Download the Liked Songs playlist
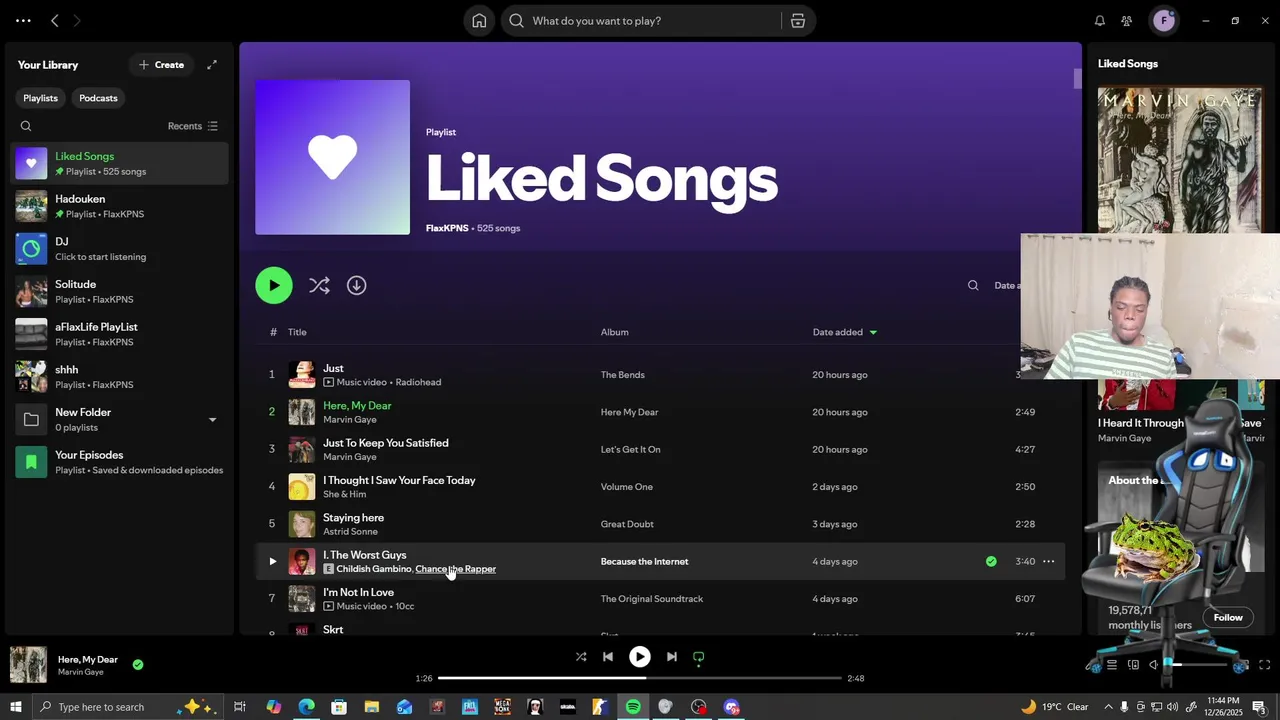Viewport: 1280px width, 720px height. [x=357, y=285]
